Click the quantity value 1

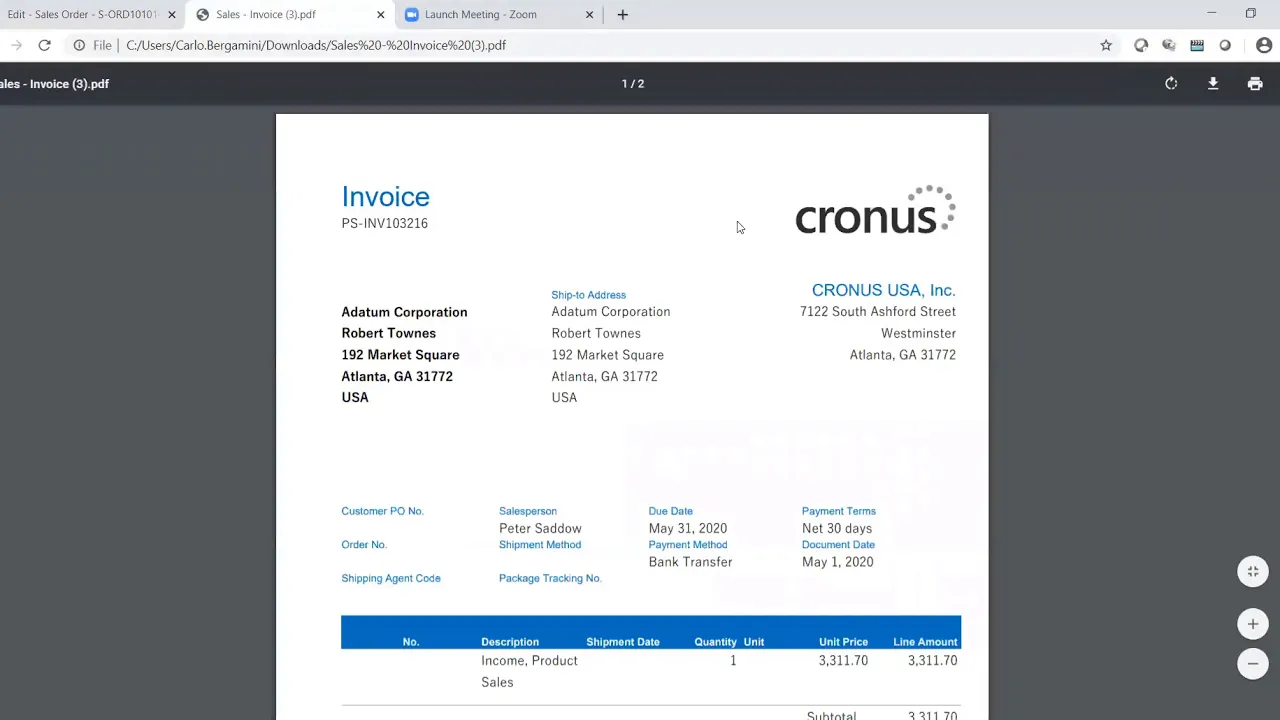click(733, 661)
